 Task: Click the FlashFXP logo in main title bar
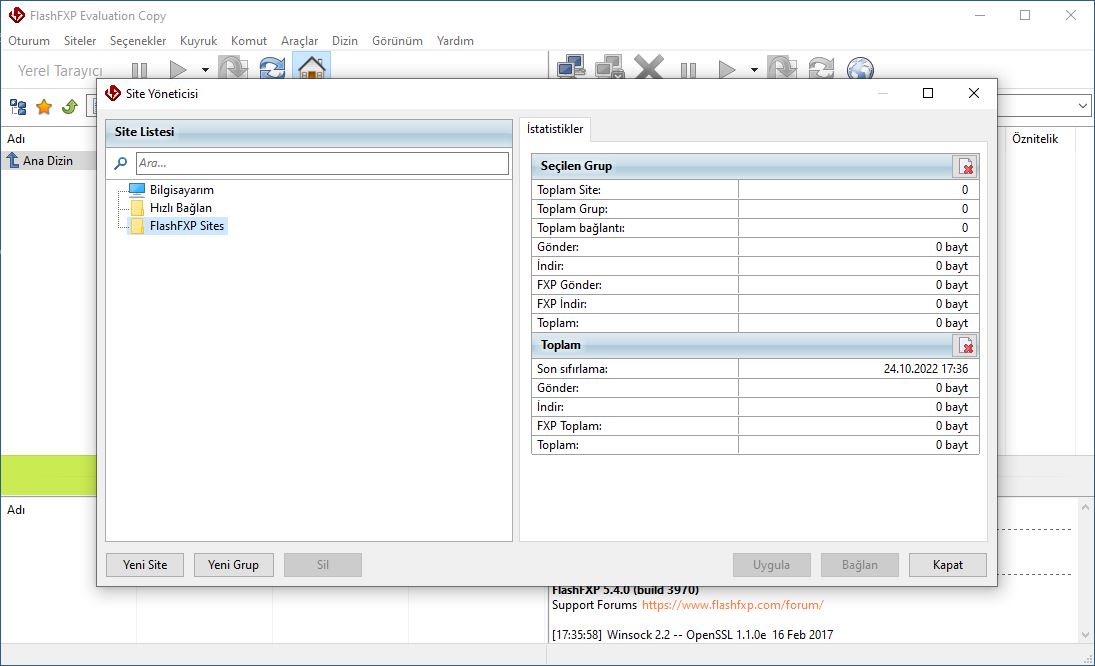point(17,15)
